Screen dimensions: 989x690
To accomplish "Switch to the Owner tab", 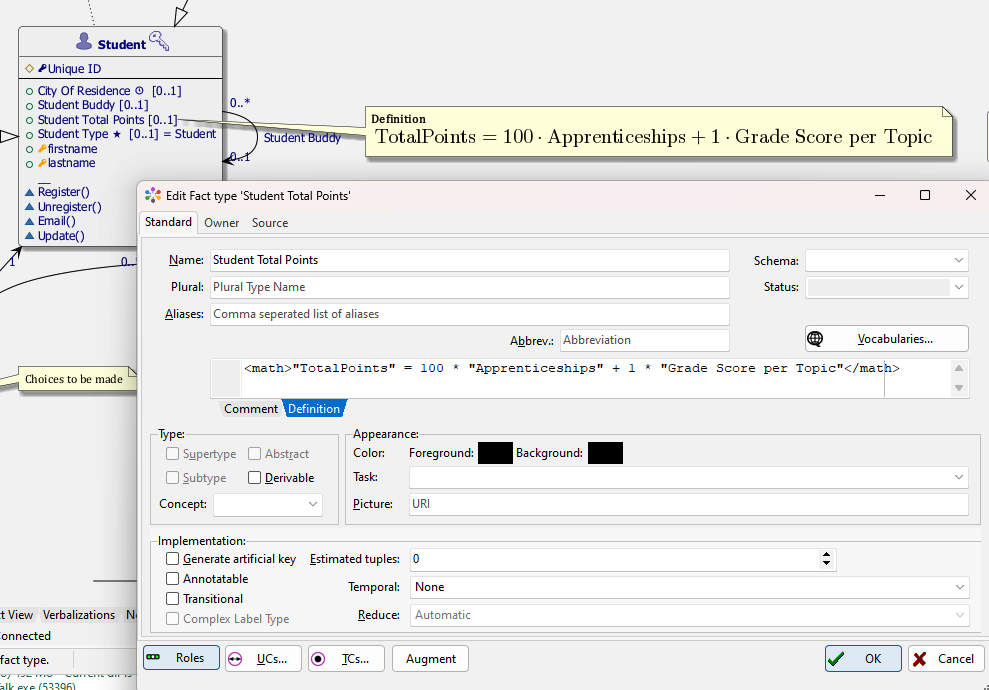I will tap(221, 223).
